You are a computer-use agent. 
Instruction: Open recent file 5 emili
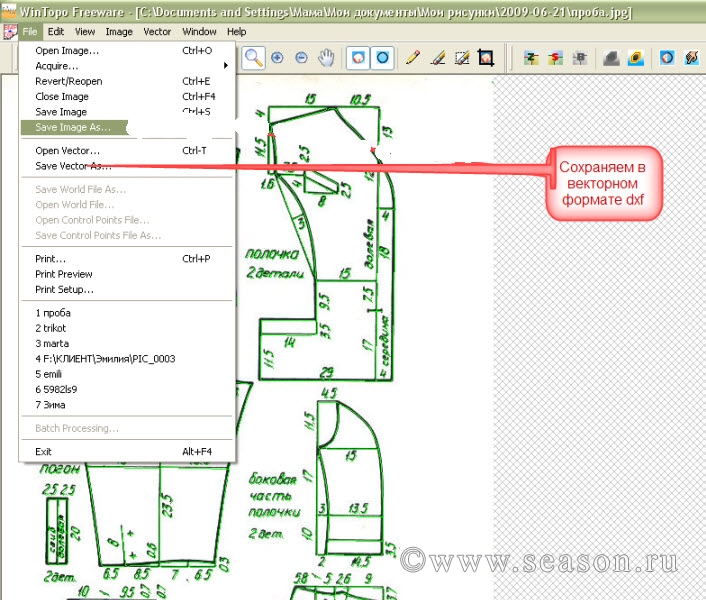(127, 374)
